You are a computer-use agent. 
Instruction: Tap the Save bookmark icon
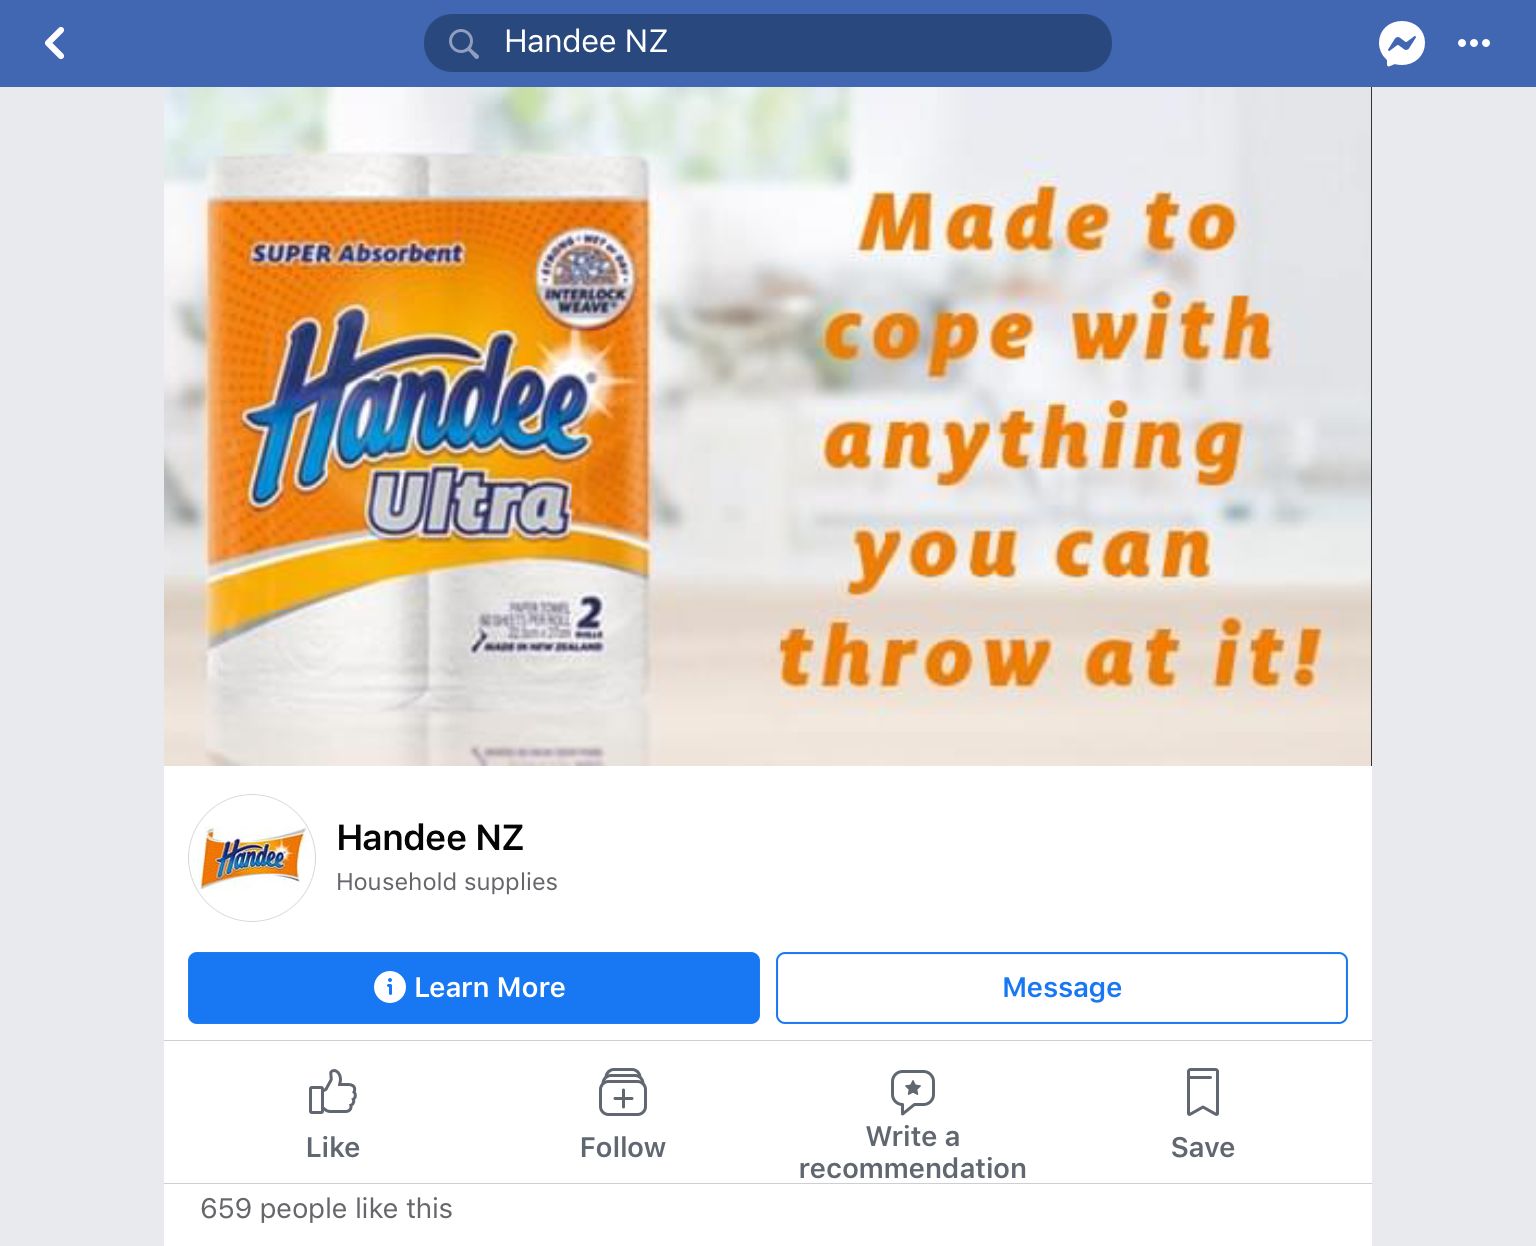click(x=1203, y=1092)
